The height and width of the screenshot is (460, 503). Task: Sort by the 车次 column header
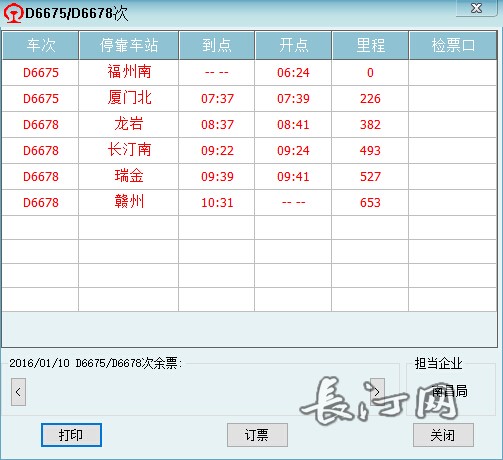click(41, 45)
